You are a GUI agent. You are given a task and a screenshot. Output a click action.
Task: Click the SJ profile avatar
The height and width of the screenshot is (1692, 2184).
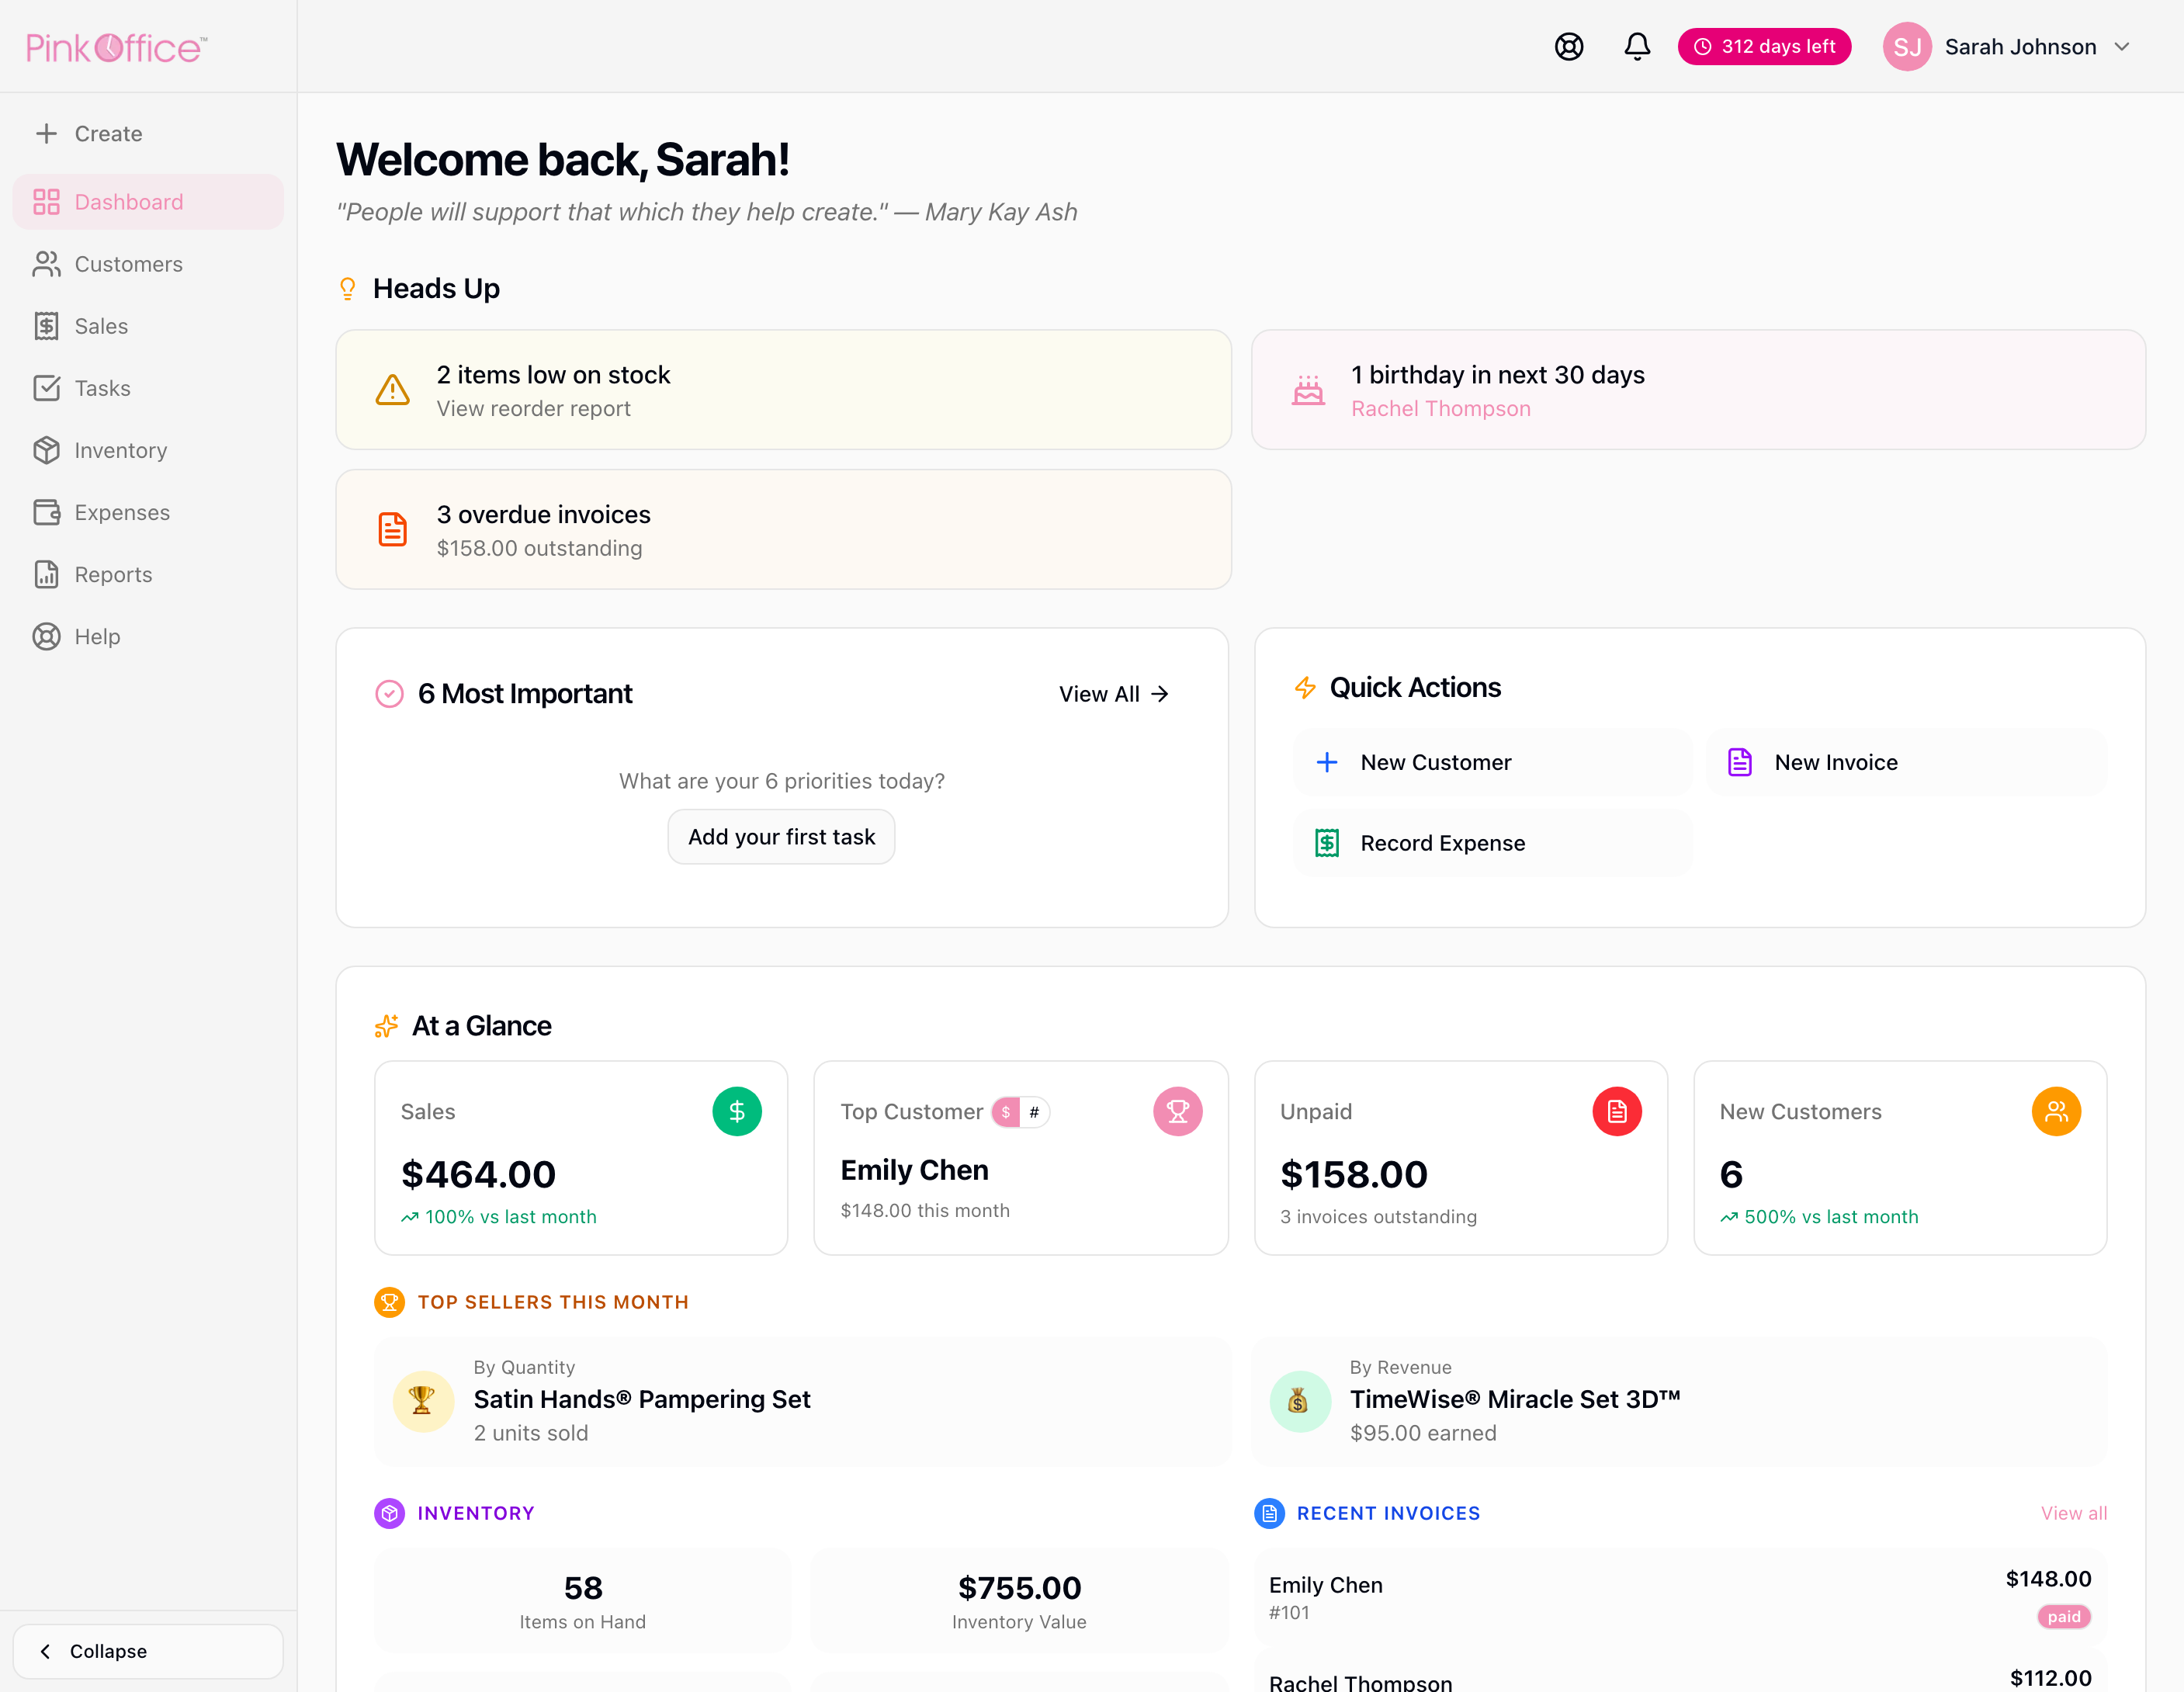[x=1907, y=47]
